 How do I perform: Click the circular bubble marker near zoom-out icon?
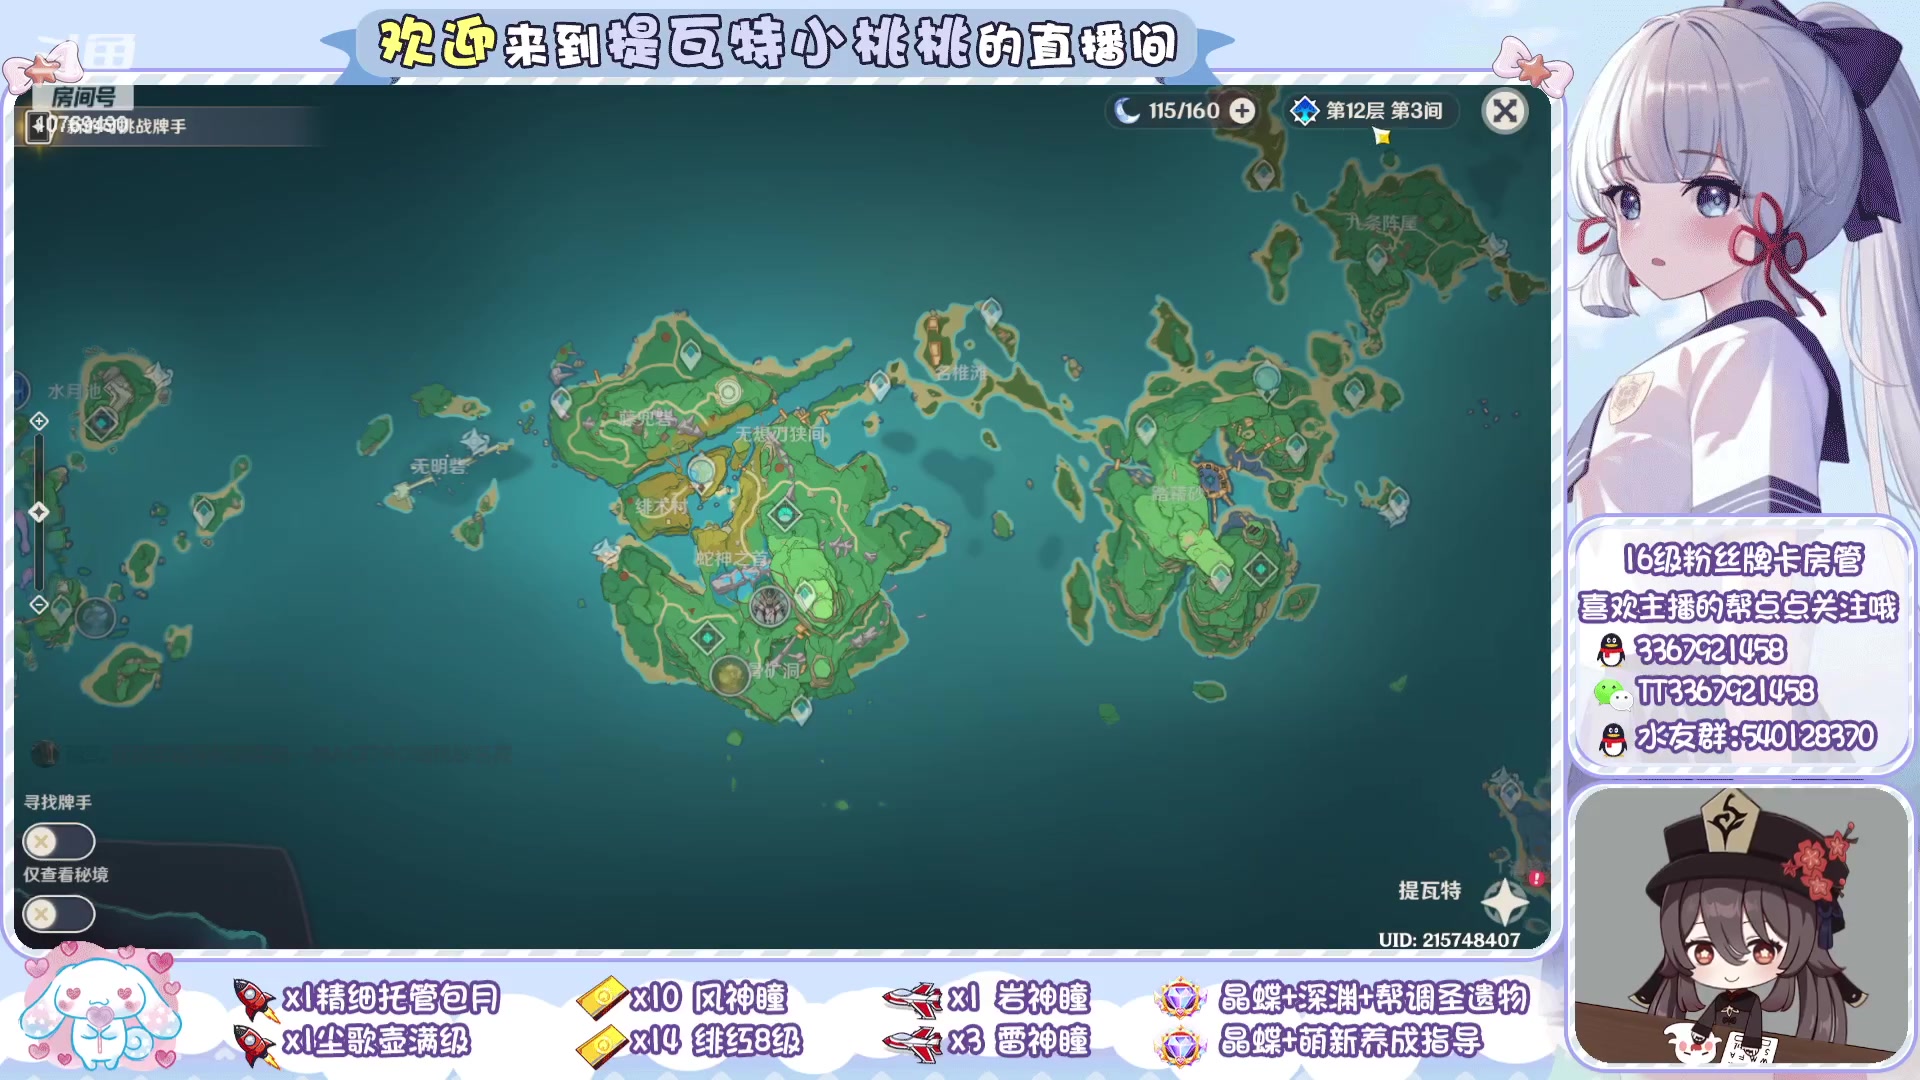[x=95, y=618]
